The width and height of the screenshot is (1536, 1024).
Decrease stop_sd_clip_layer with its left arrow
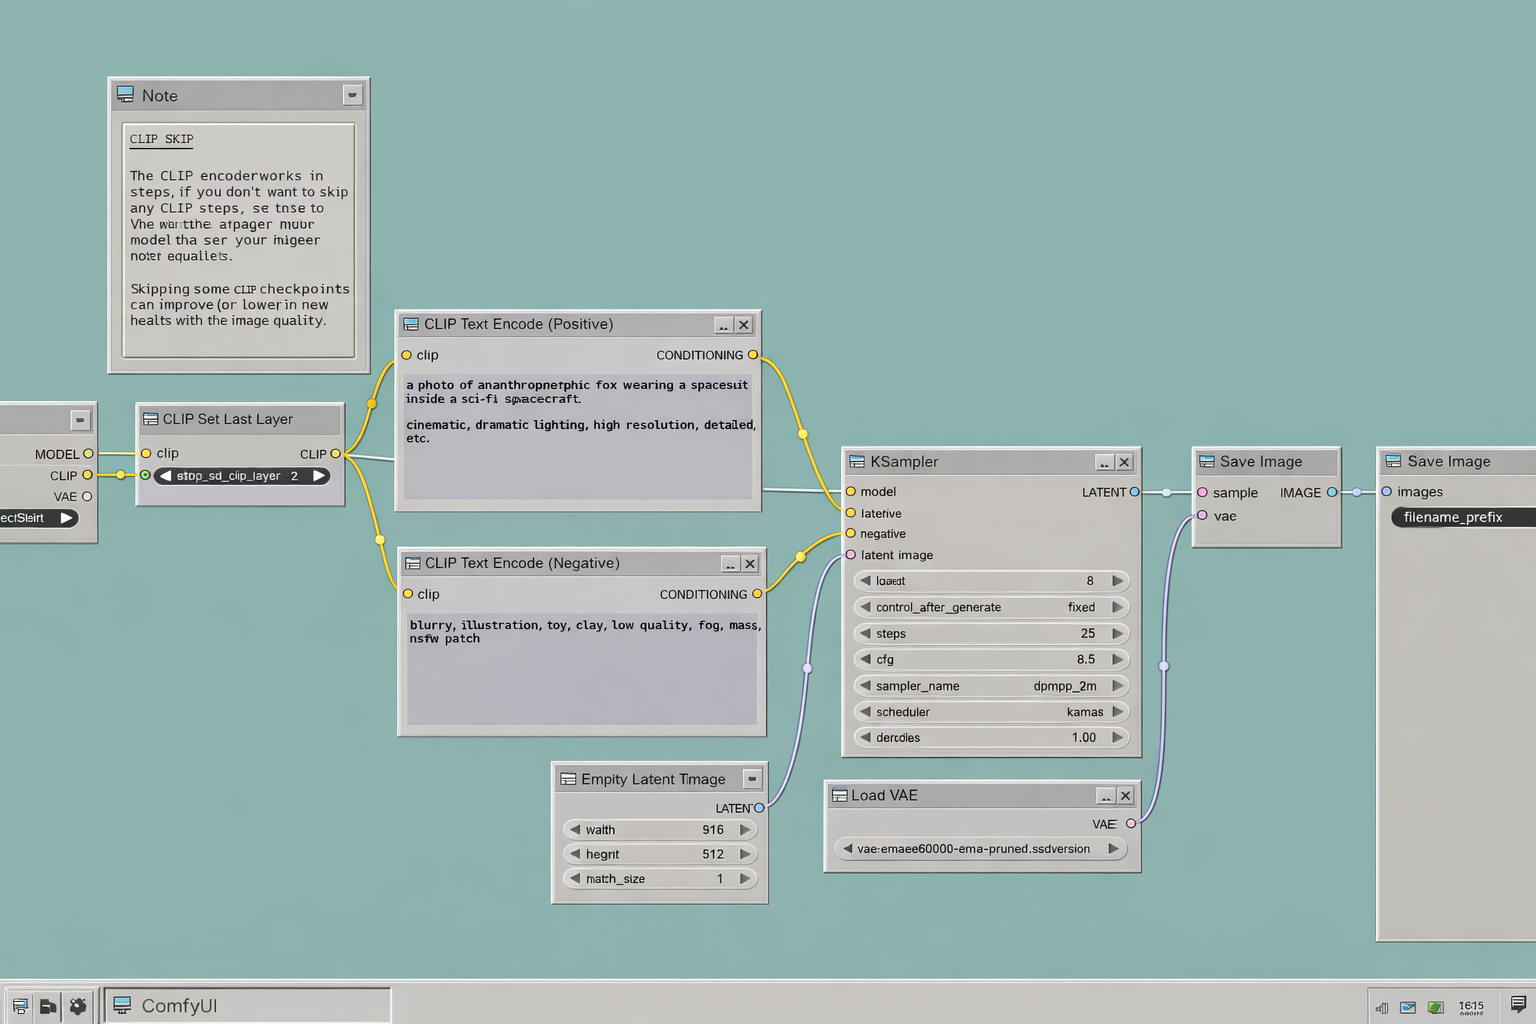point(166,476)
